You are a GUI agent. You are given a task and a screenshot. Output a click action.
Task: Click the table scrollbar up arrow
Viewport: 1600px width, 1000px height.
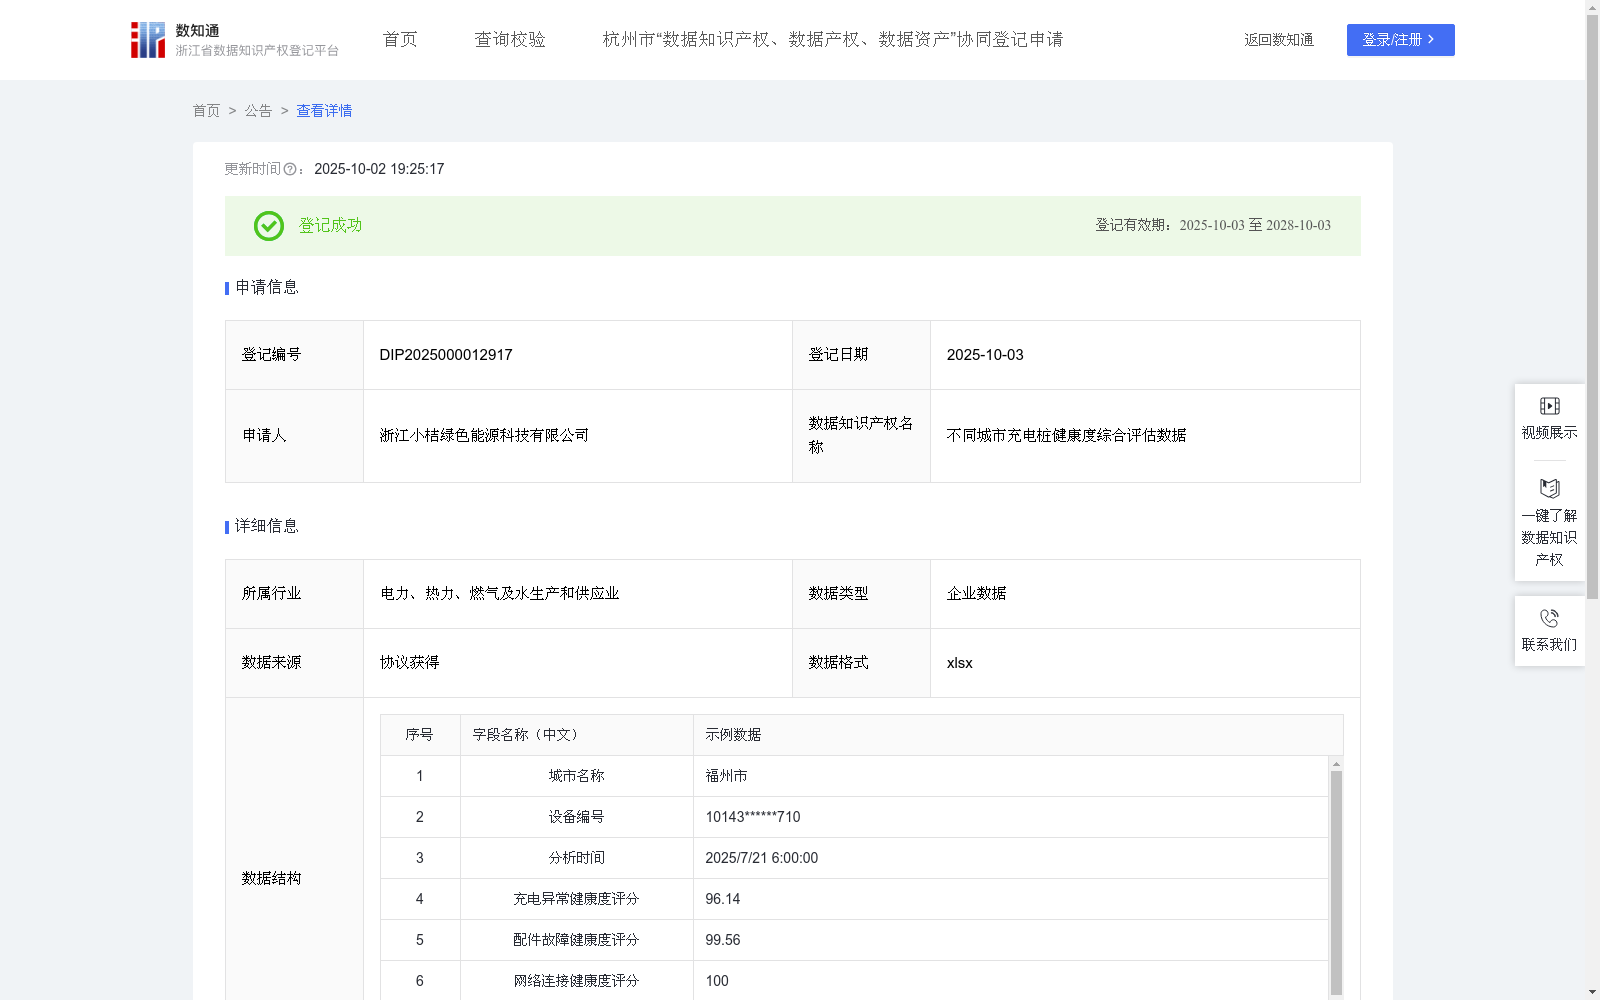[1336, 764]
